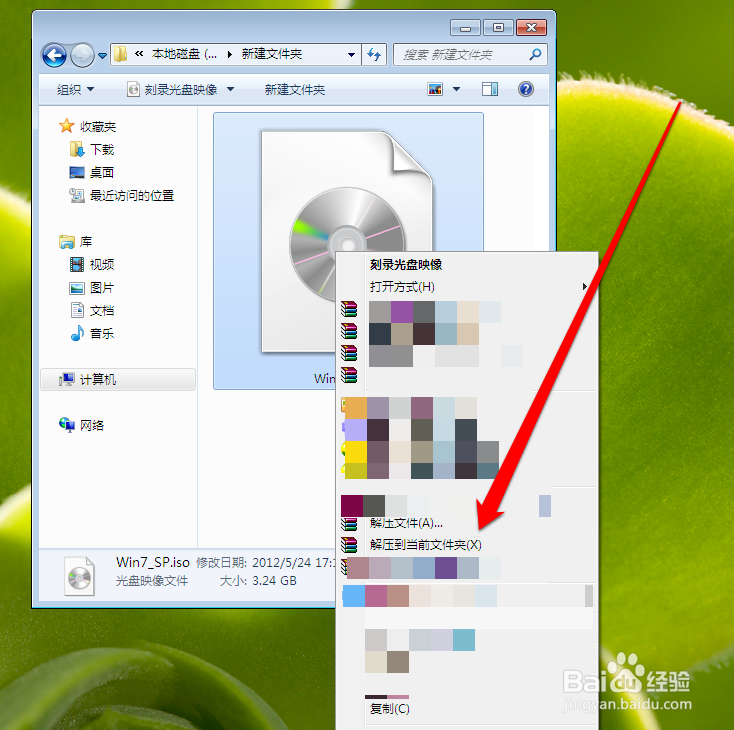Click the search box 搜索 新建文件夹
Viewport: 734px width, 730px height.
coord(470,54)
